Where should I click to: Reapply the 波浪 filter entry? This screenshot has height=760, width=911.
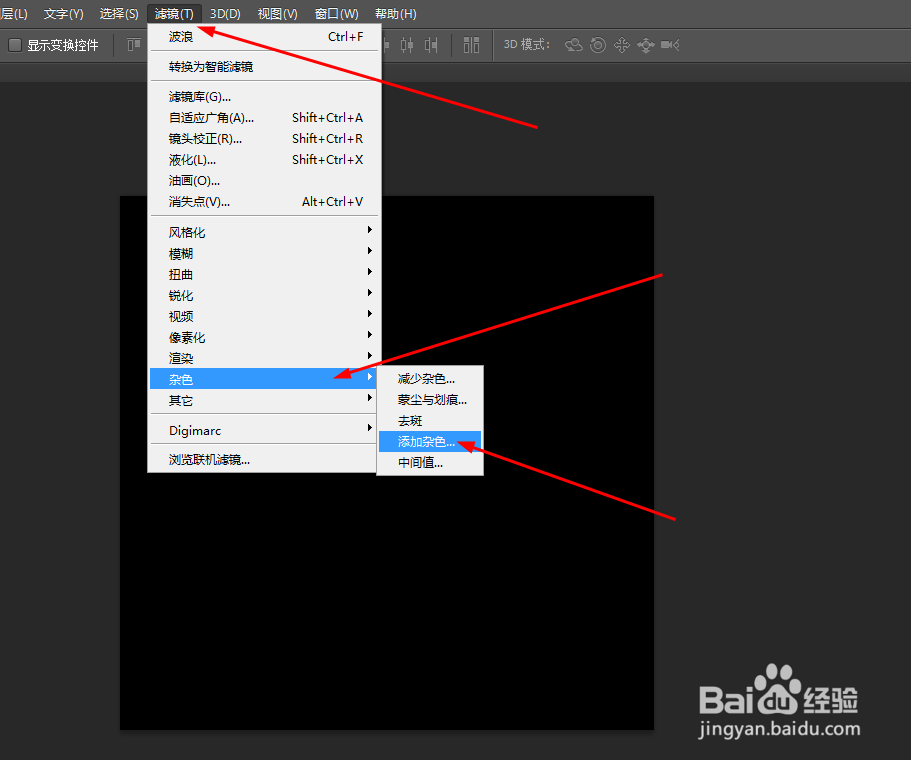click(265, 37)
